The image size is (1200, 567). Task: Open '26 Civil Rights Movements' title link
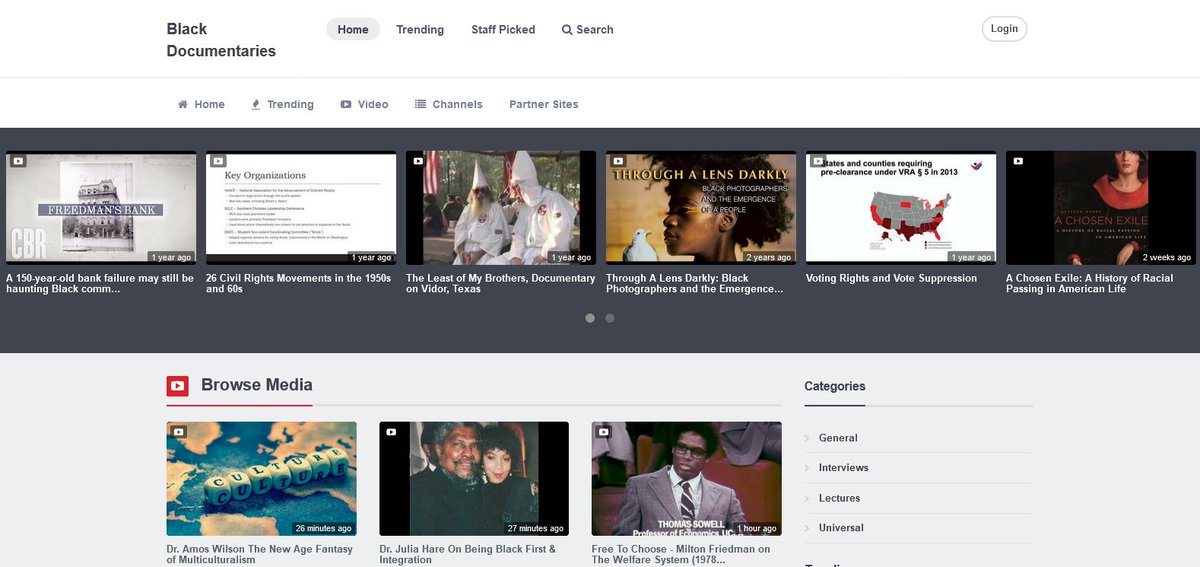299,283
